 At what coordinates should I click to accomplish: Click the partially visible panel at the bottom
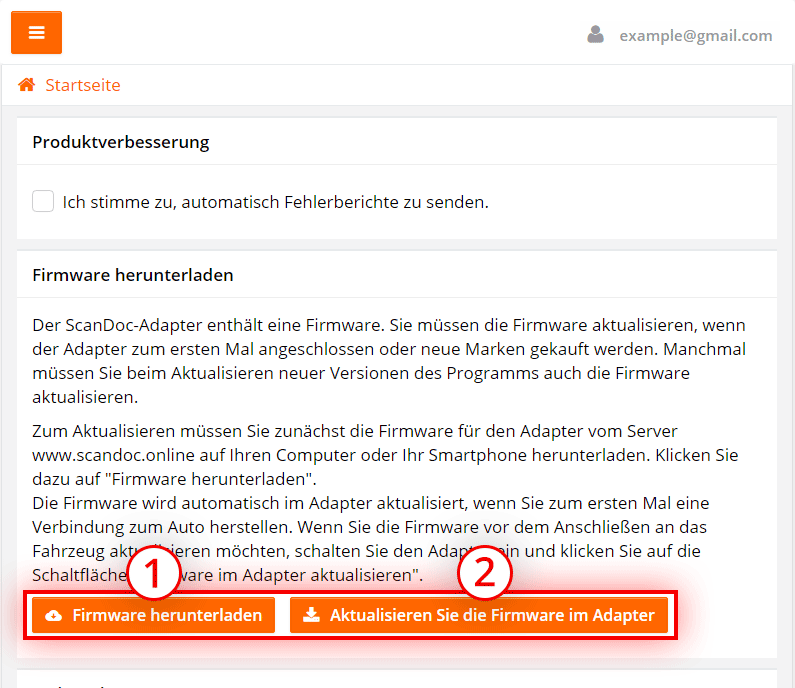click(397, 679)
